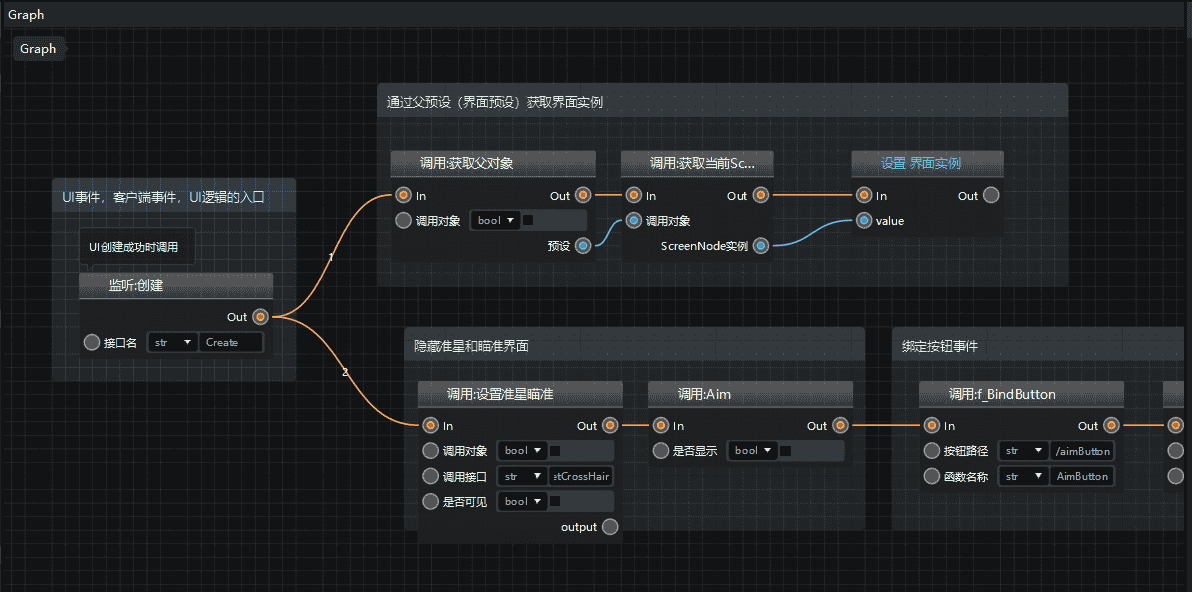Select the output pin on 调用:设置准星瞄准 node

(x=609, y=527)
